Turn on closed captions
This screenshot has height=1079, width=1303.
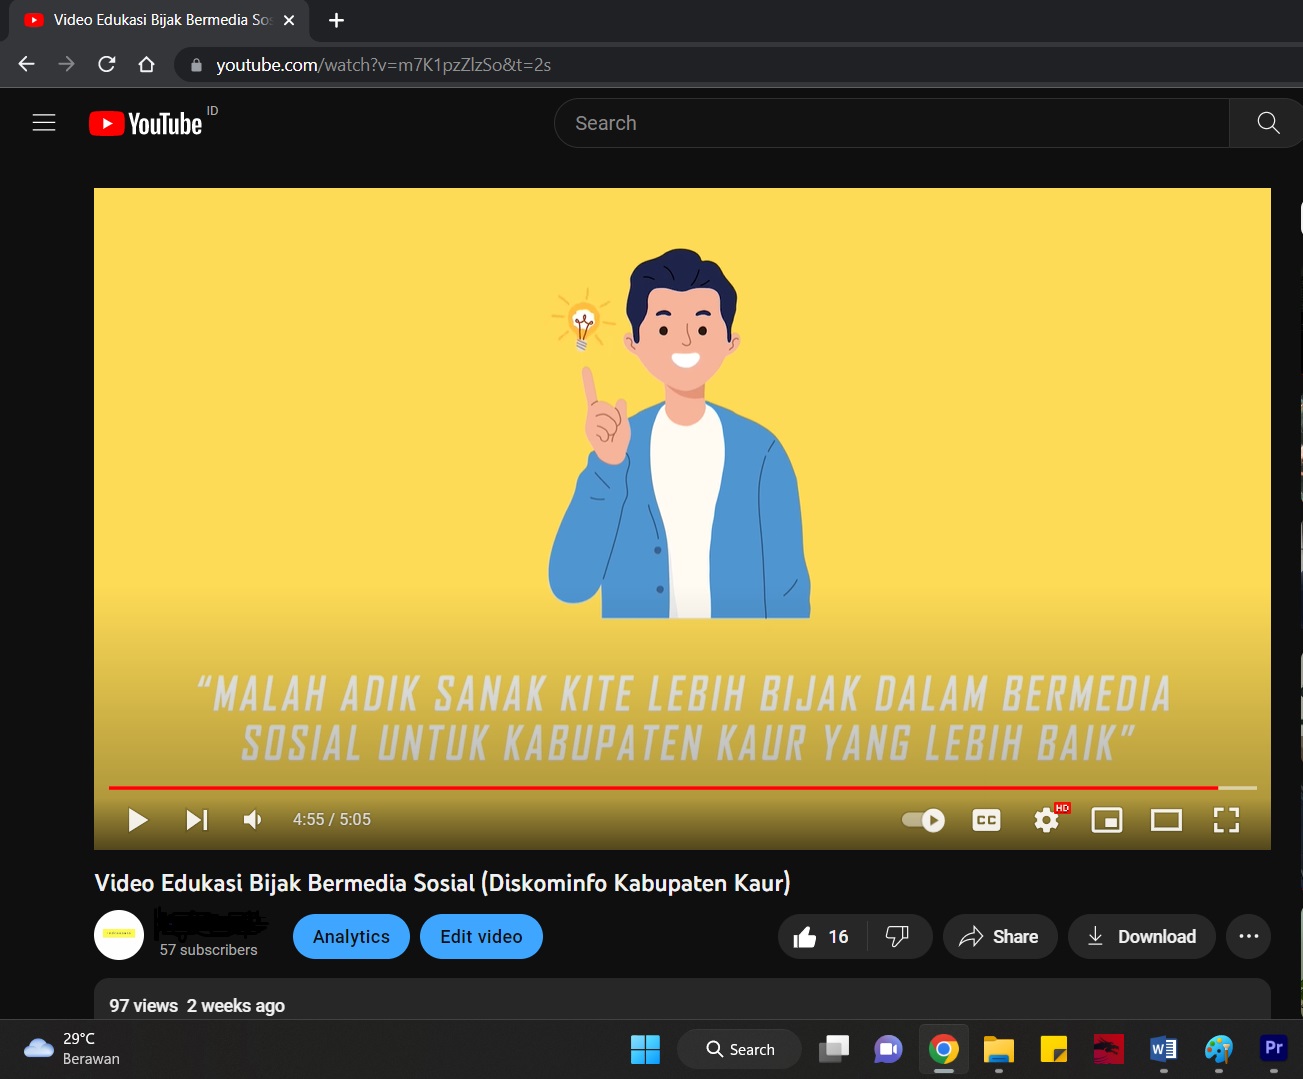(986, 820)
